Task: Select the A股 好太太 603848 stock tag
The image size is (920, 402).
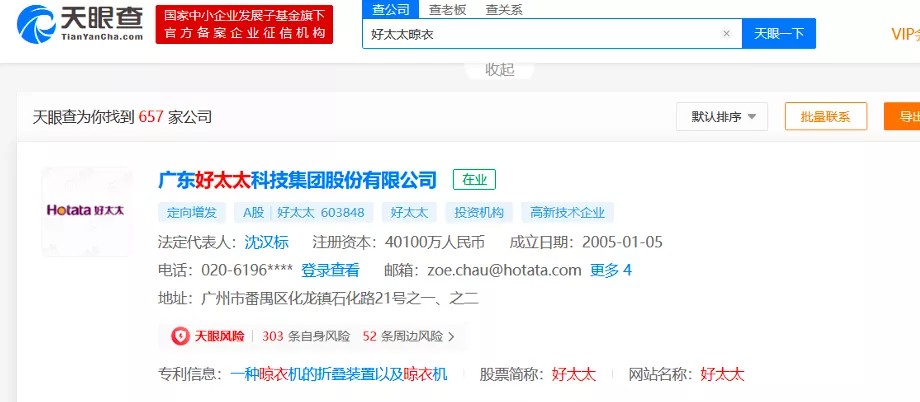Action: click(x=303, y=212)
